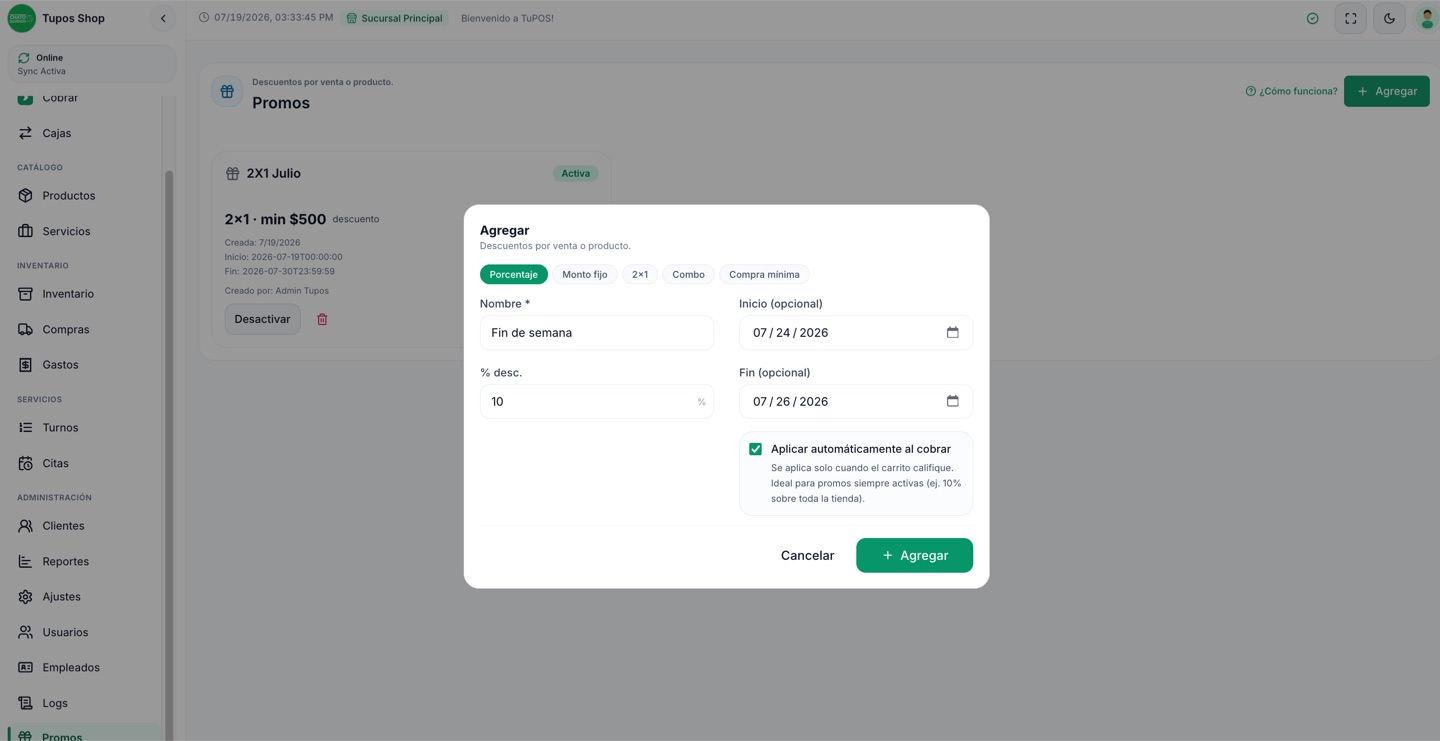Click the header Agregar button on the Promos page
This screenshot has height=741, width=1440.
pos(1386,91)
